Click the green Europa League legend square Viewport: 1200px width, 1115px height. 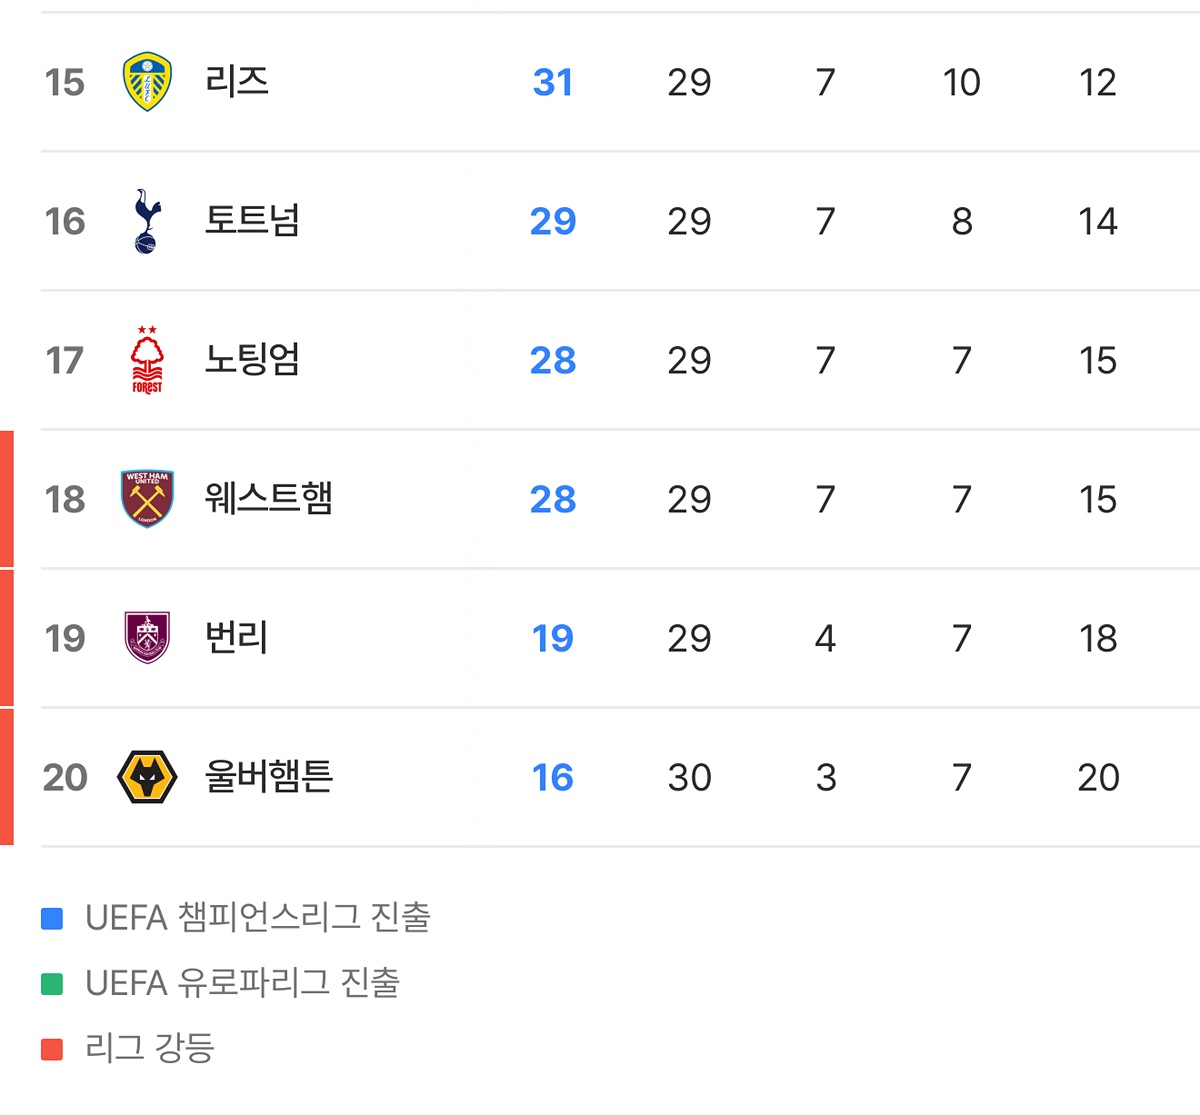[52, 984]
